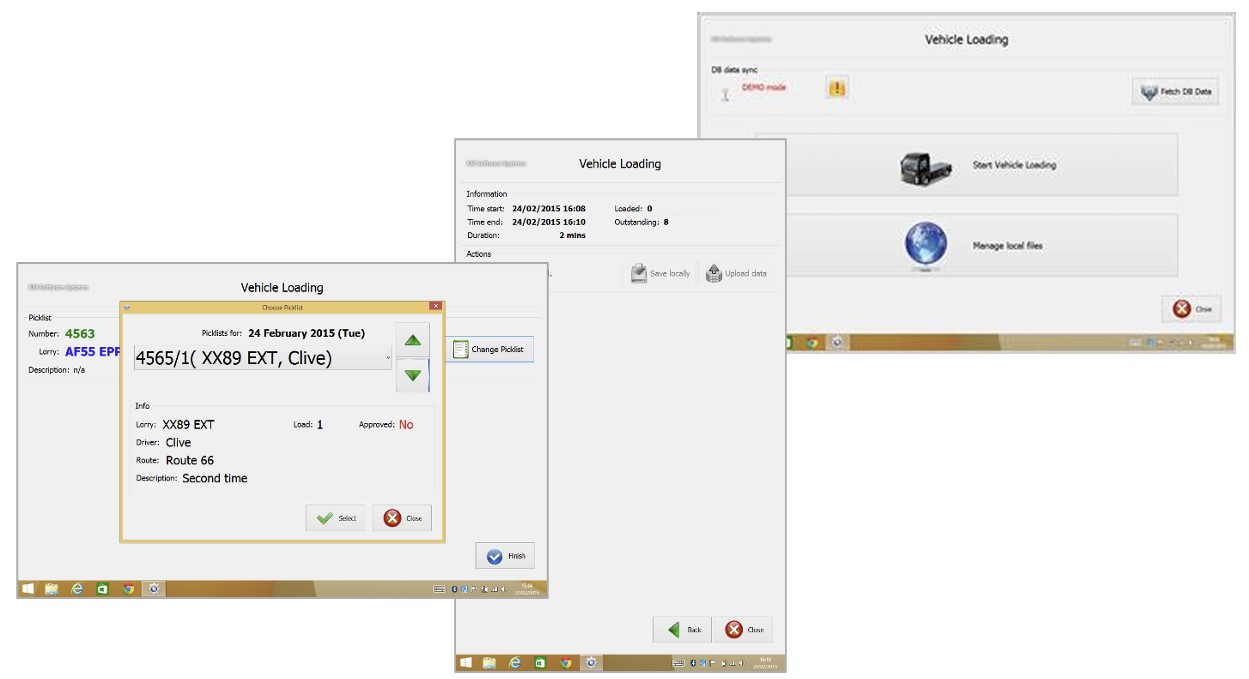Viewport: 1249px width, 679px height.
Task: Click Close in the Choose Picklist dialog
Action: [403, 518]
